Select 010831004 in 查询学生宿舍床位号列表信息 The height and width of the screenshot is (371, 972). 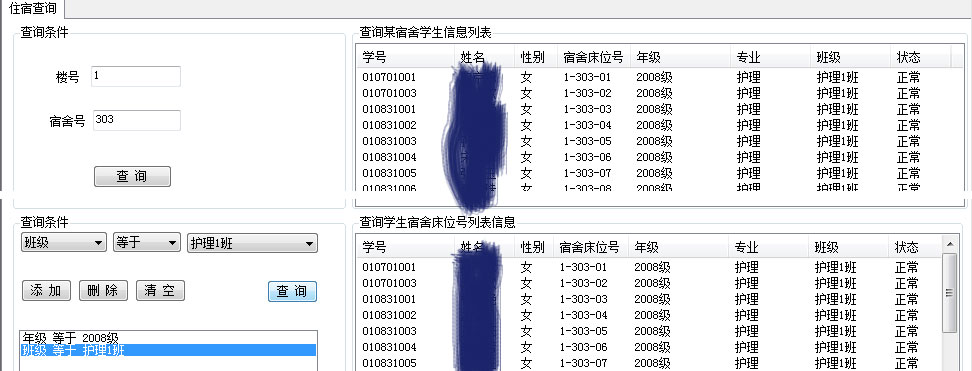click(x=389, y=347)
